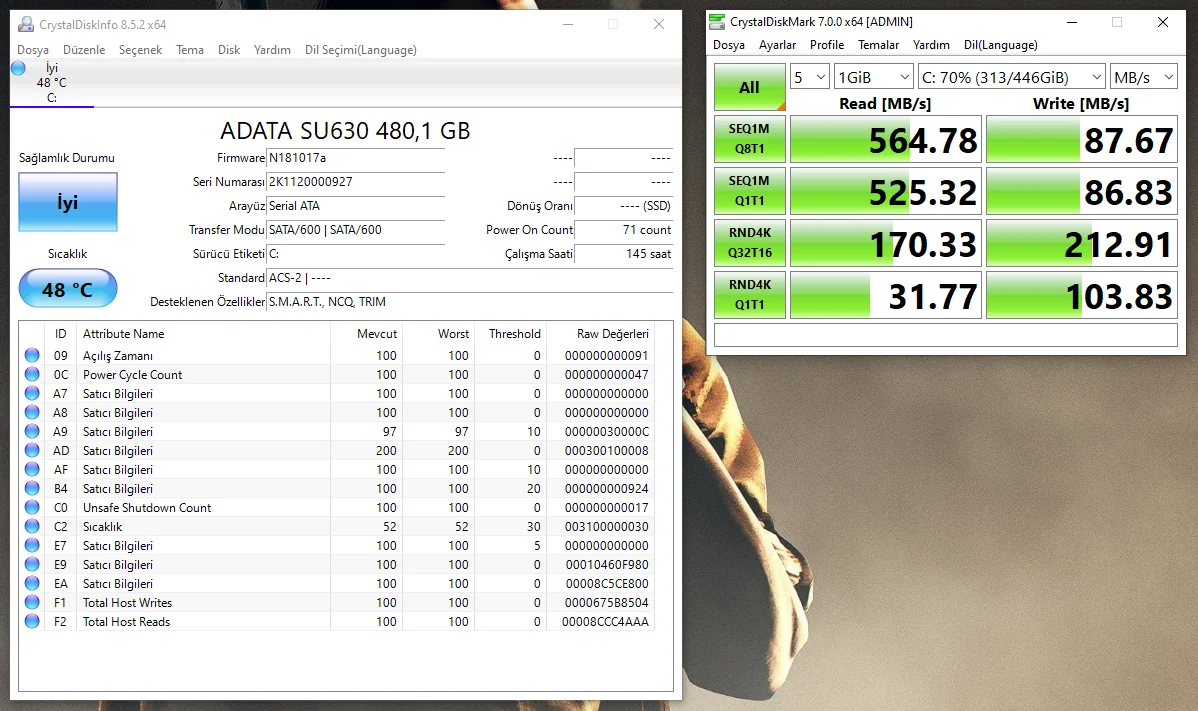Click status orb of attribute AF row
Image resolution: width=1198 pixels, height=711 pixels.
(32, 470)
